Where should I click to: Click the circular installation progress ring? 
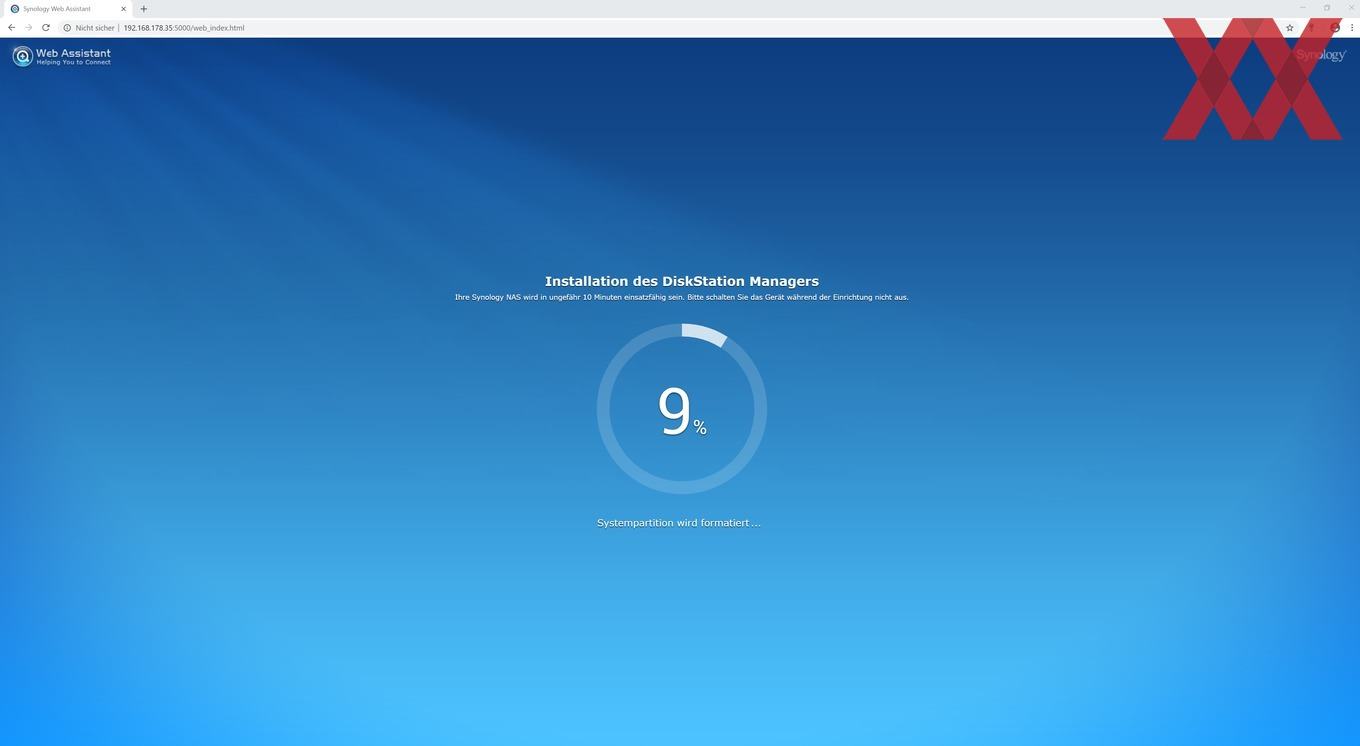[x=682, y=408]
